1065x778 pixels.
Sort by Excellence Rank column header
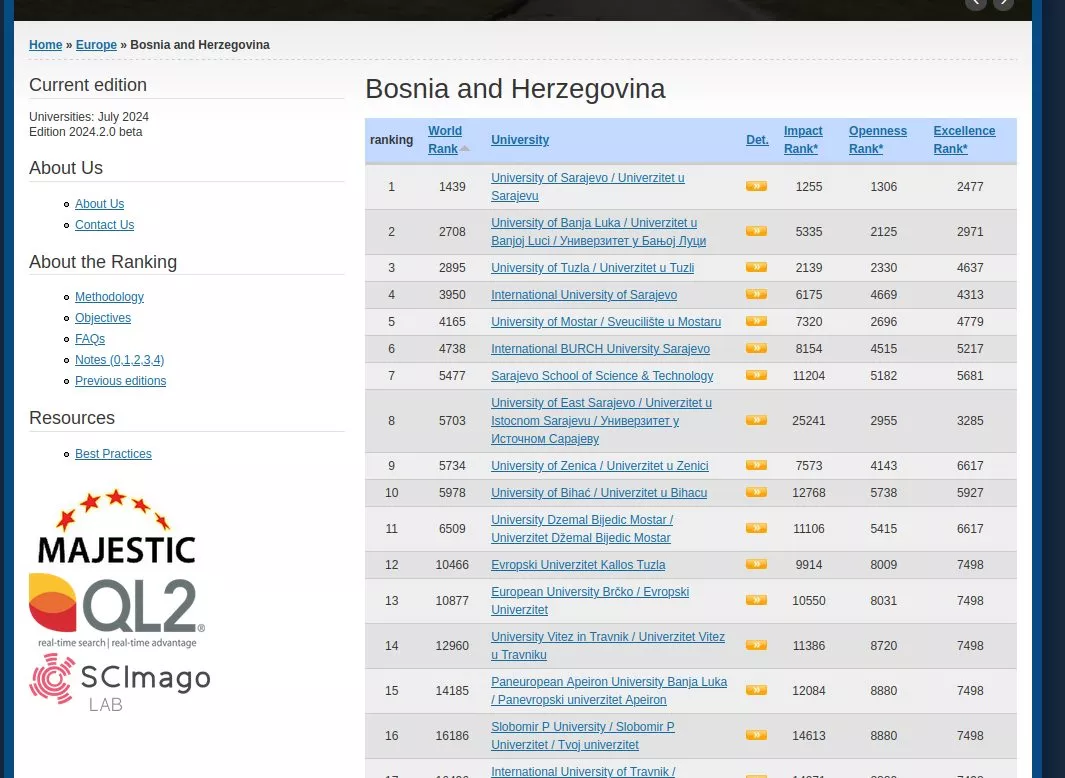[964, 140]
